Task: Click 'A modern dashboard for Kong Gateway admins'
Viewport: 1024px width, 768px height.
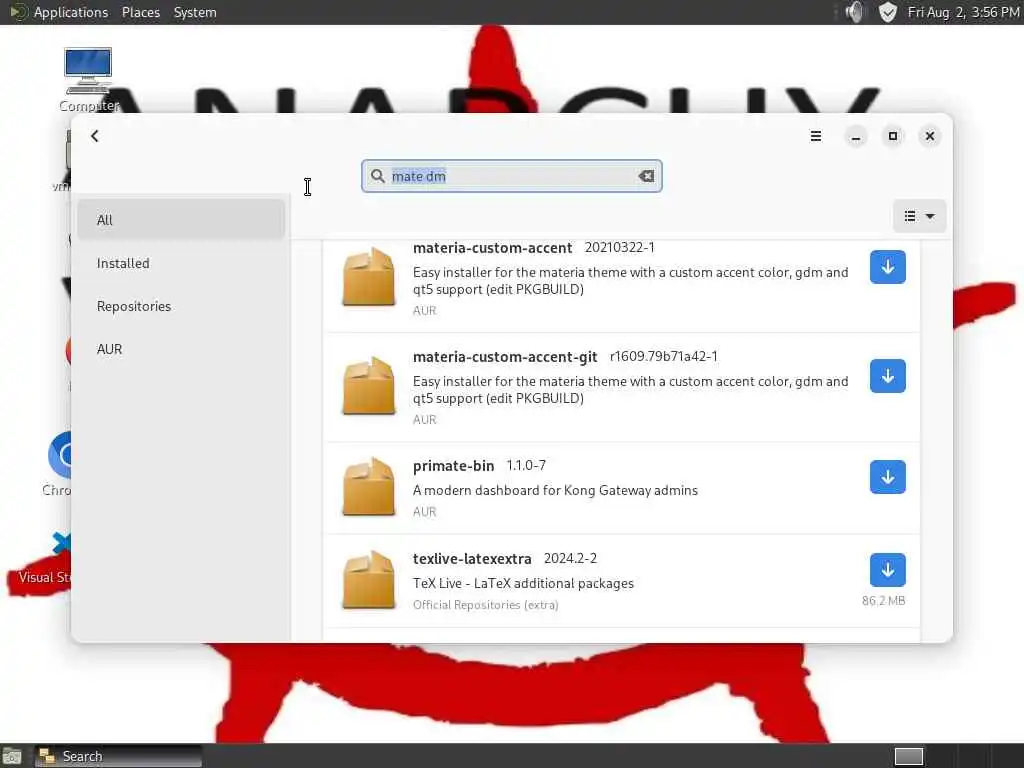Action: [555, 490]
